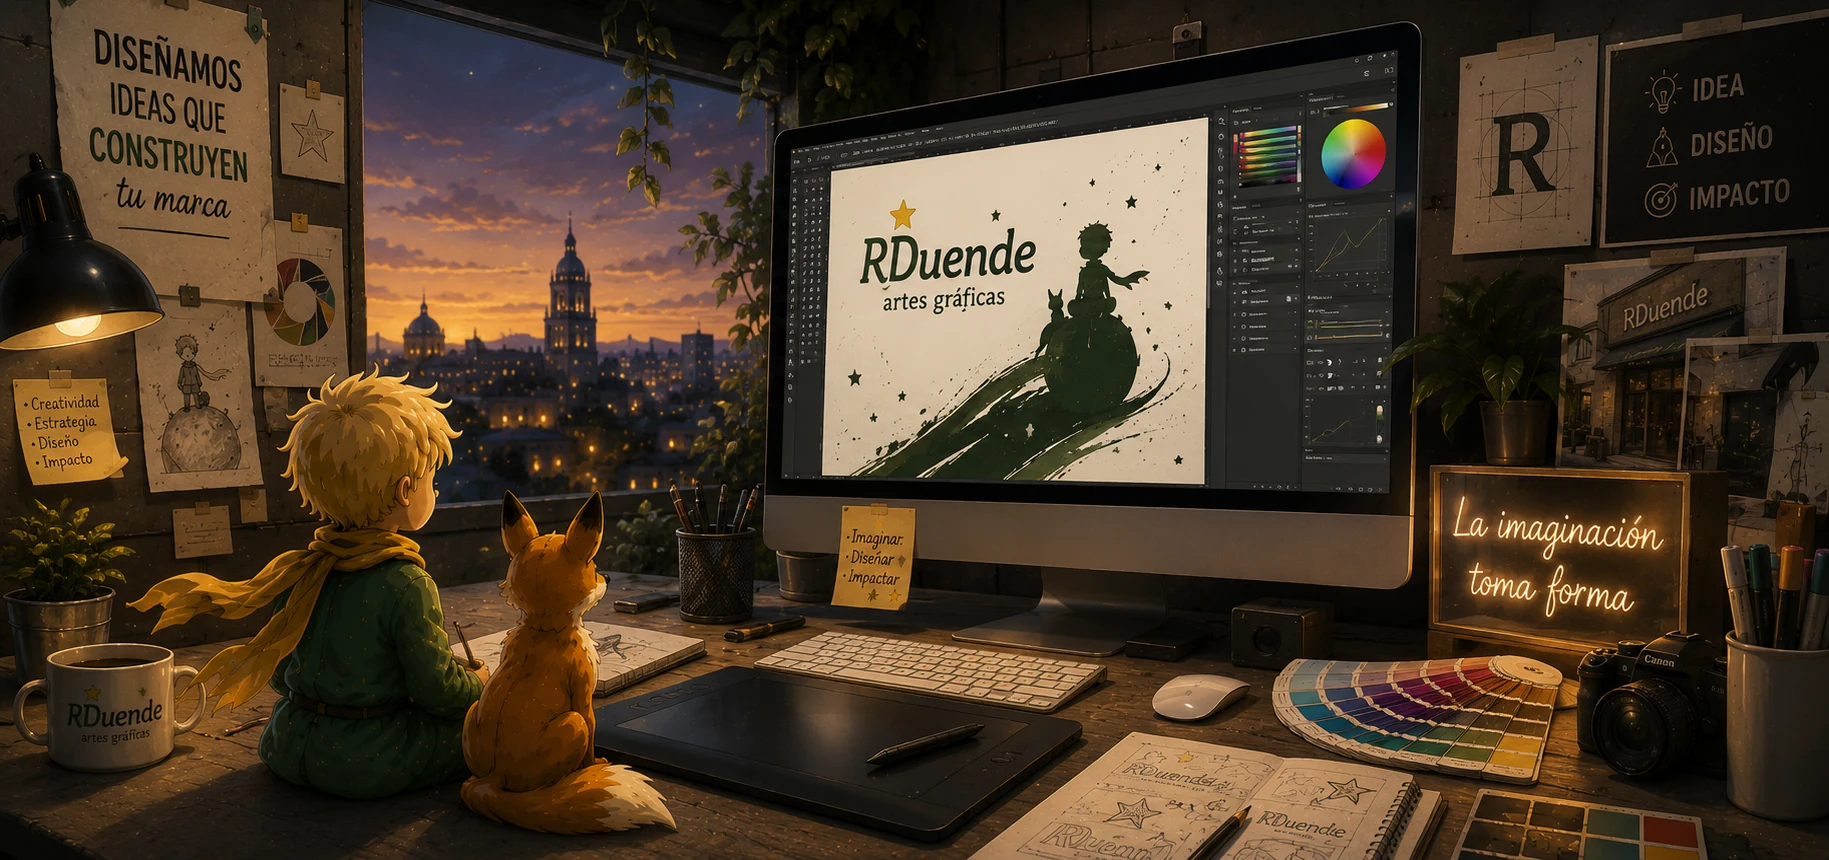Click the curves graph below the color wheel

[1351, 244]
